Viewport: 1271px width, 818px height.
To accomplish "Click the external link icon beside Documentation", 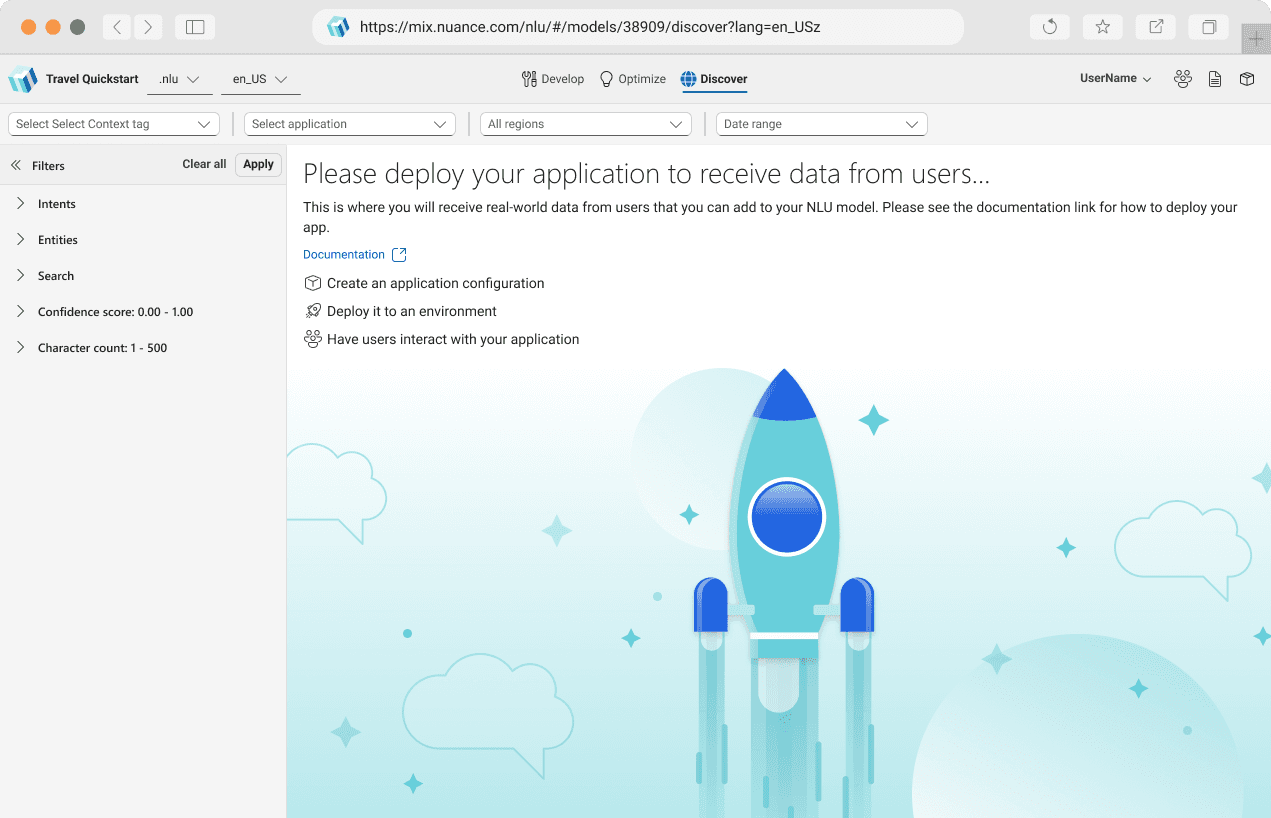I will click(x=400, y=255).
